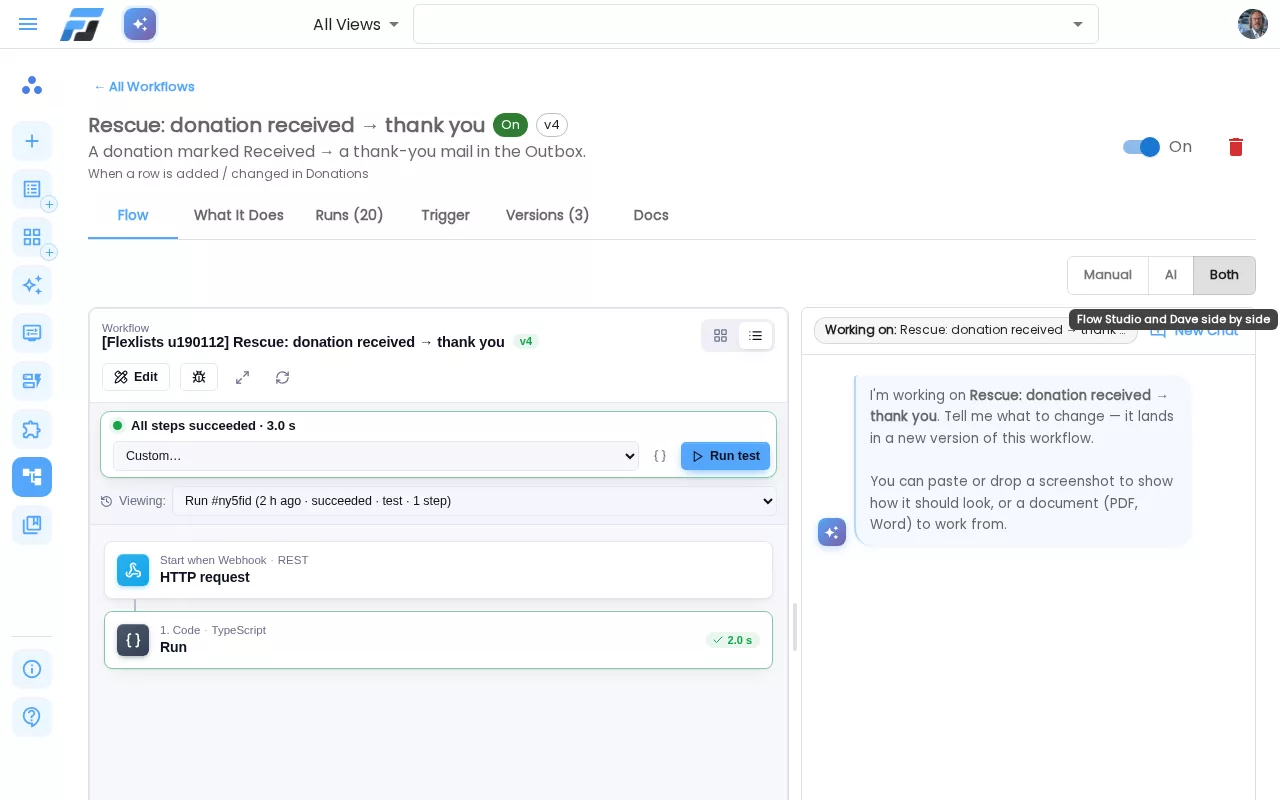
Task: Open the Runs (20) tab
Action: tap(350, 215)
